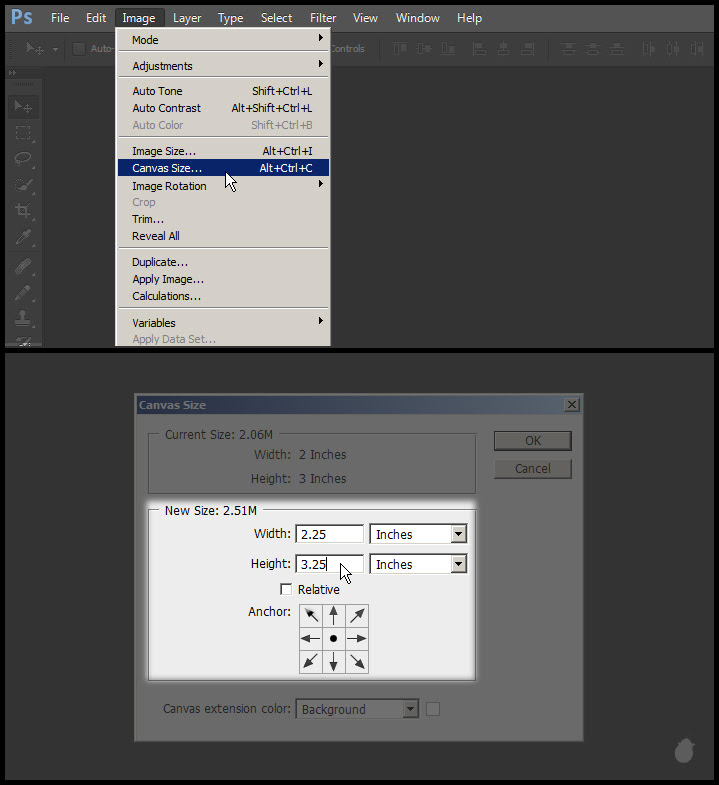Choose Auto Tone menu entry
The image size is (719, 785).
tap(224, 91)
